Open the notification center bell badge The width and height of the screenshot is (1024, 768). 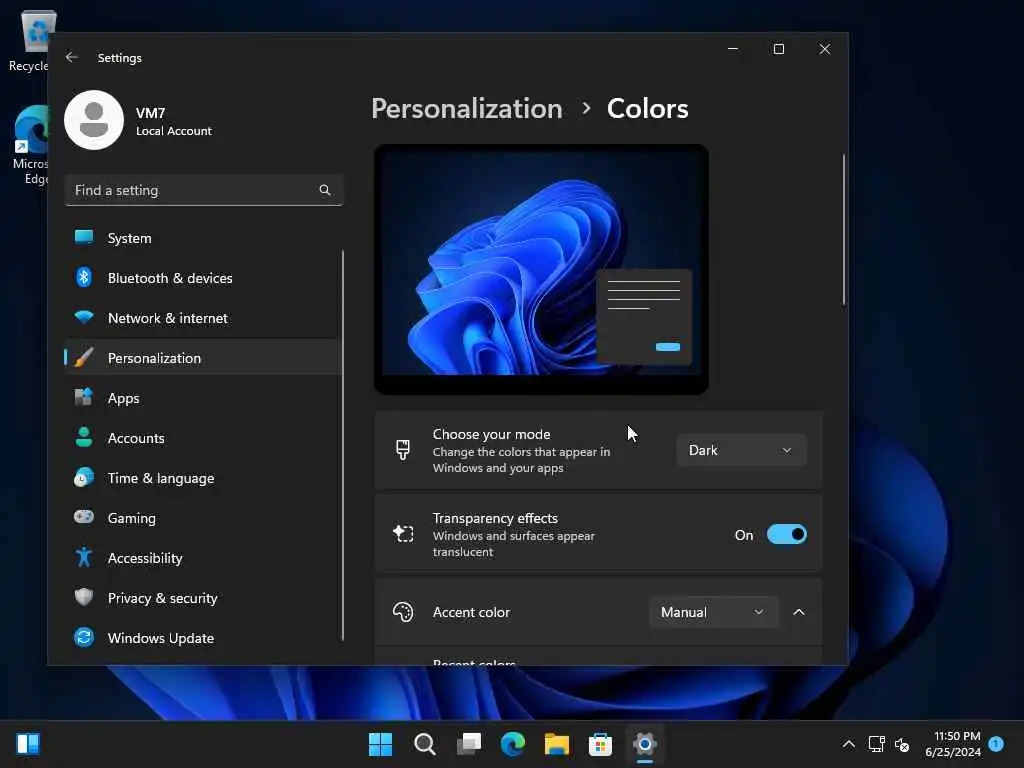[x=996, y=744]
